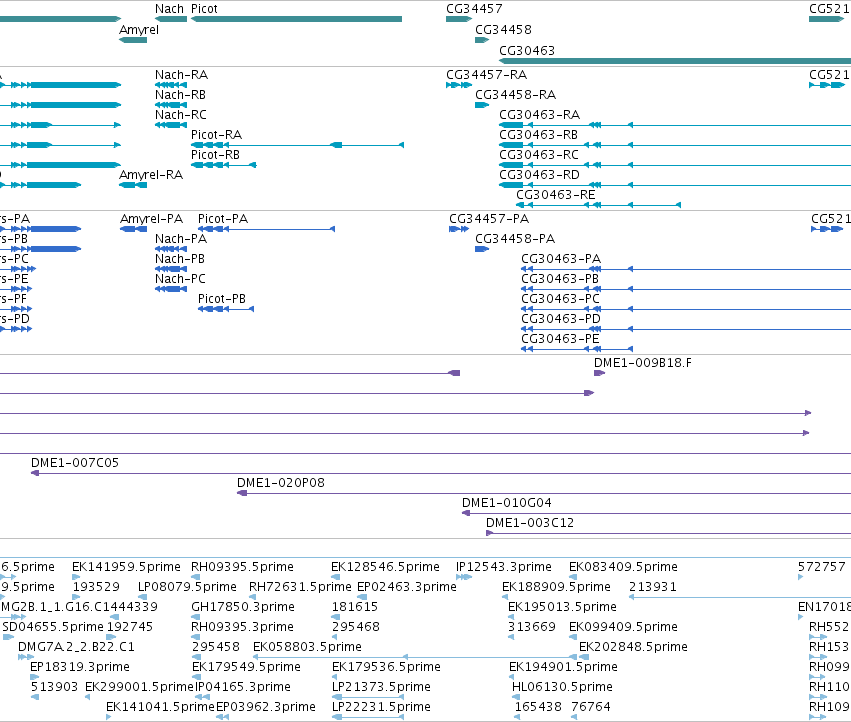Click the CG30463-RA transcript label

539,115
